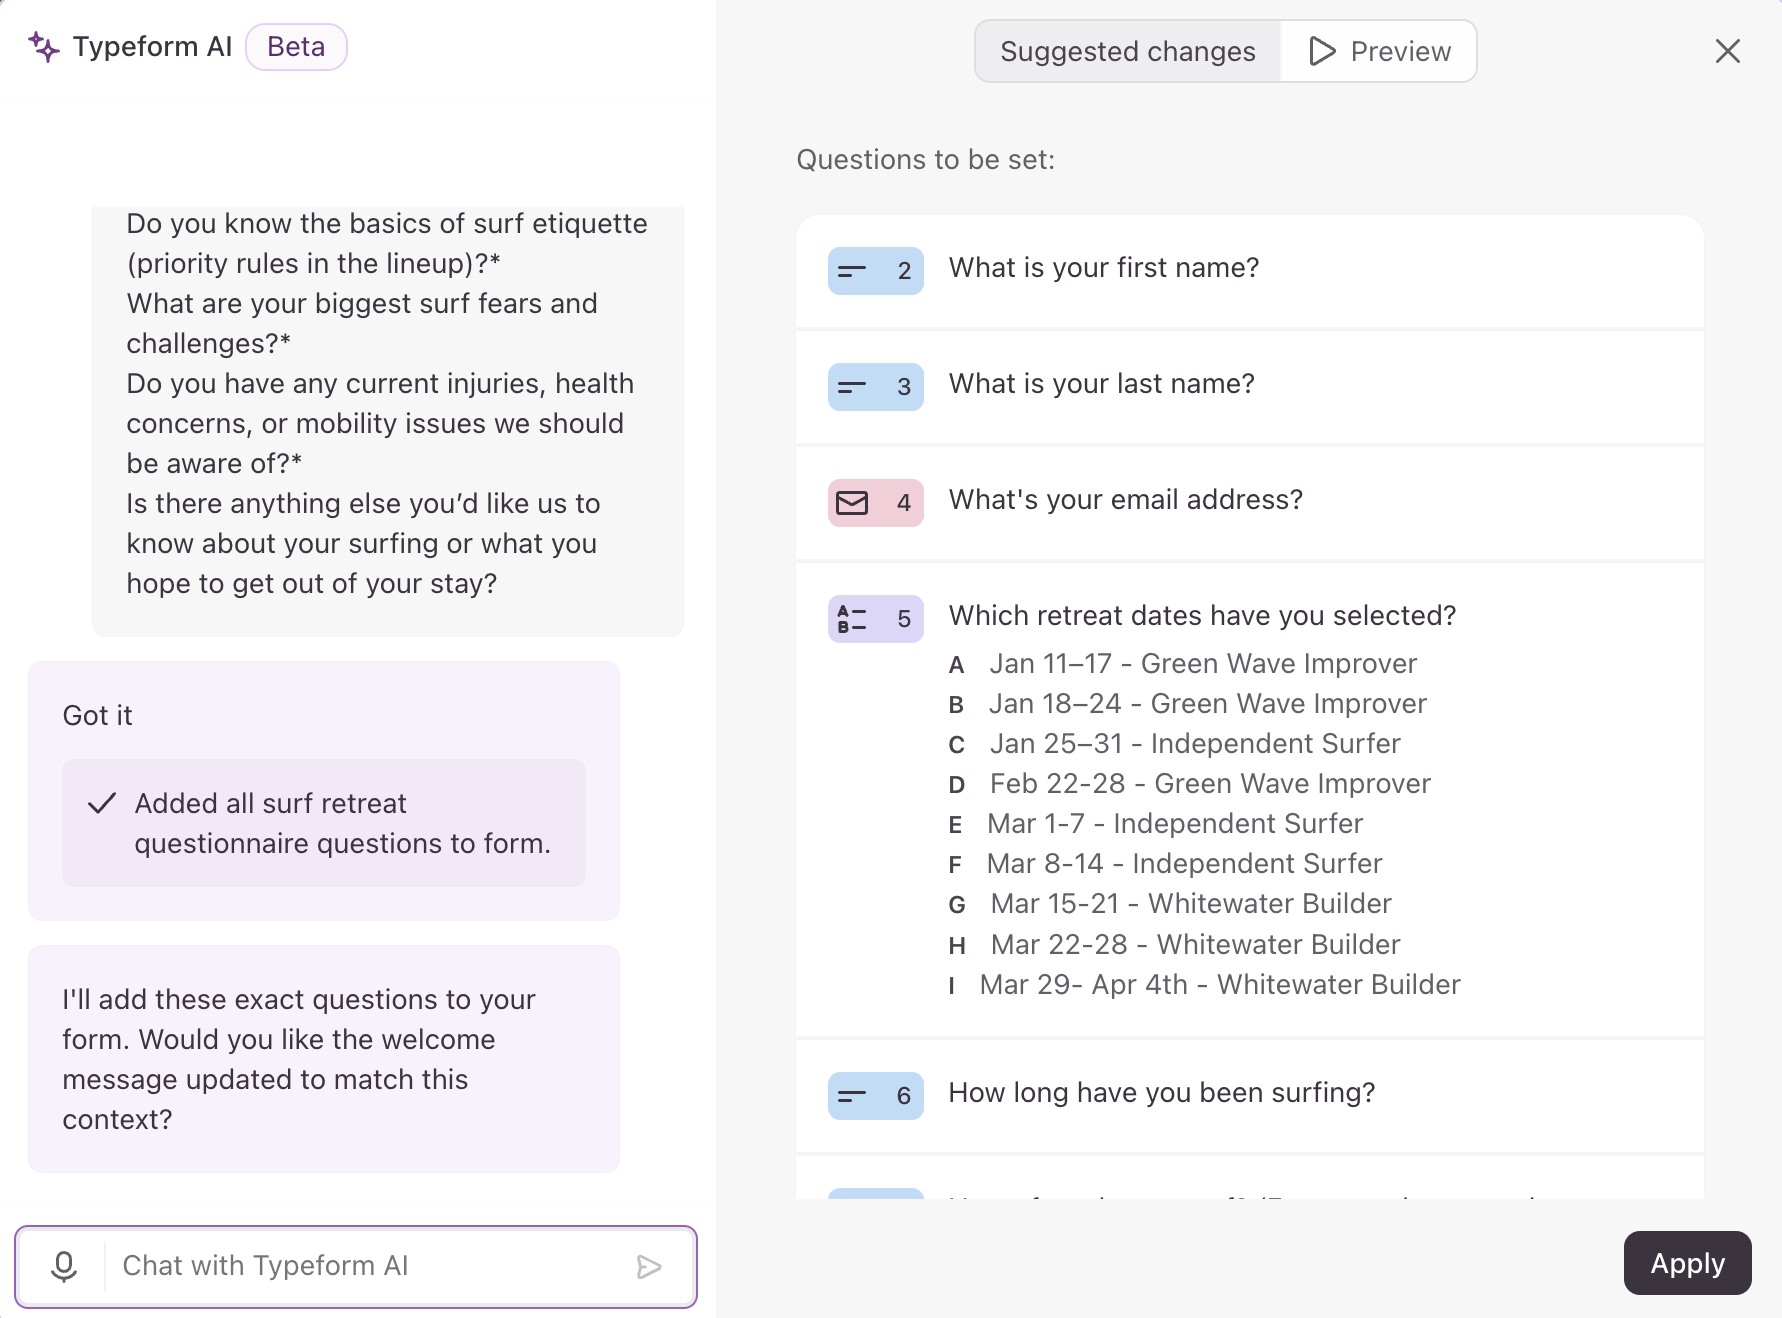This screenshot has height=1318, width=1782.
Task: Select the Mar 29- Apr 4th Whitewater Builder option
Action: click(x=1219, y=985)
